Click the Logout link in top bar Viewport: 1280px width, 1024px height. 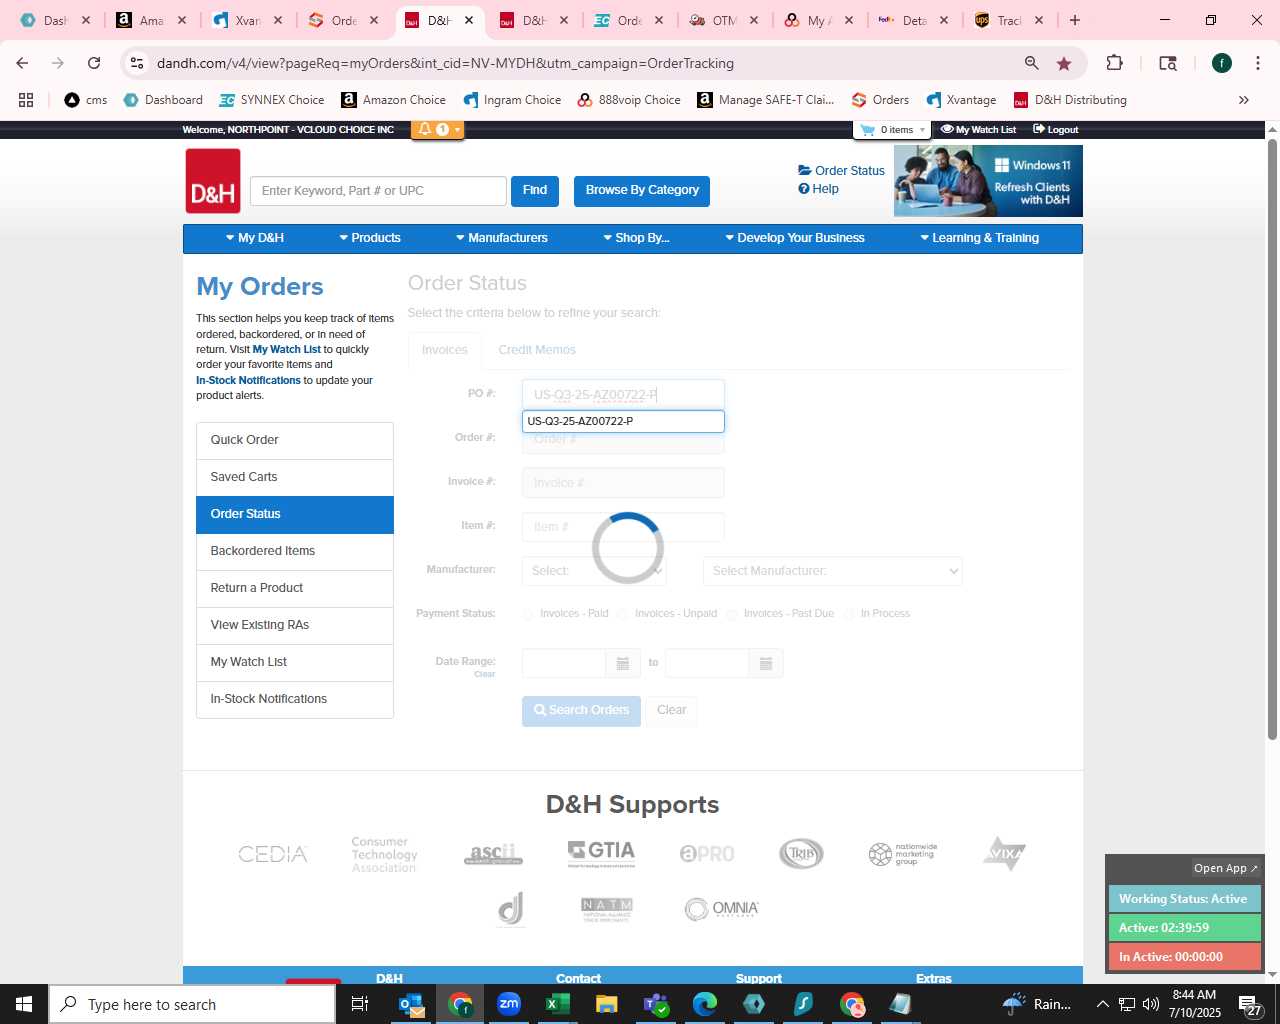[1056, 130]
